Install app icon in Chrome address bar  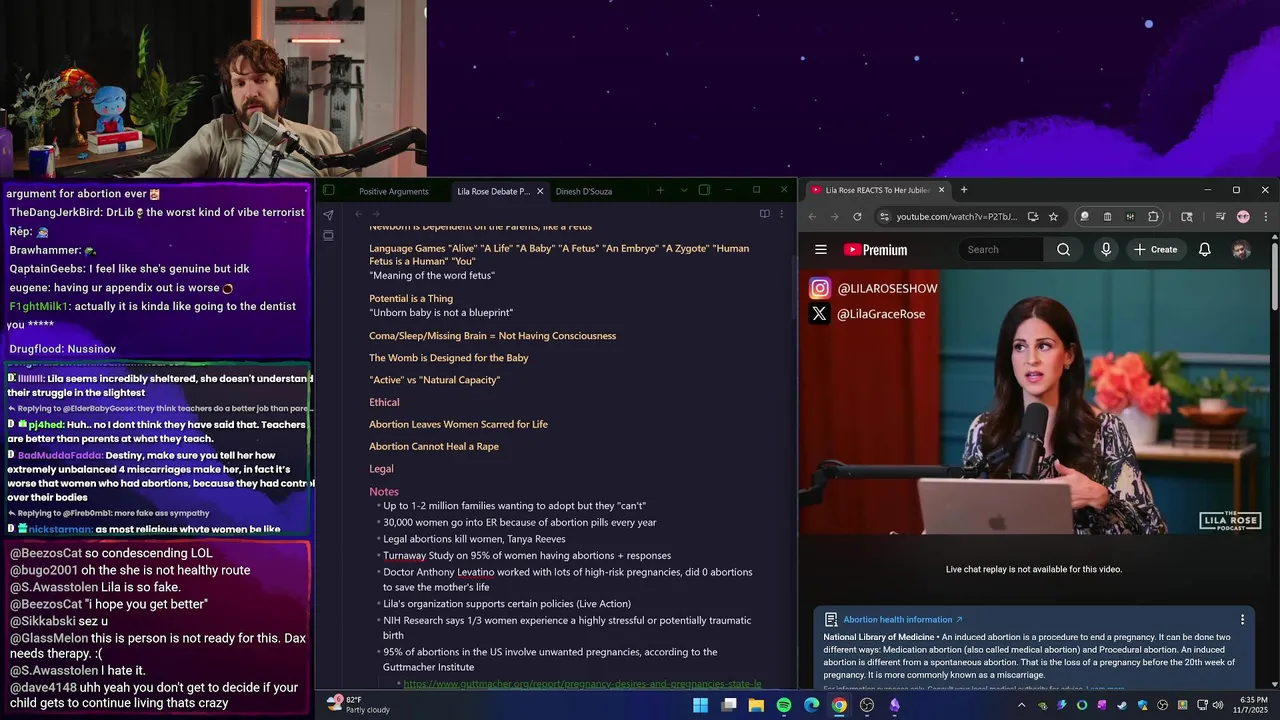click(x=1033, y=216)
